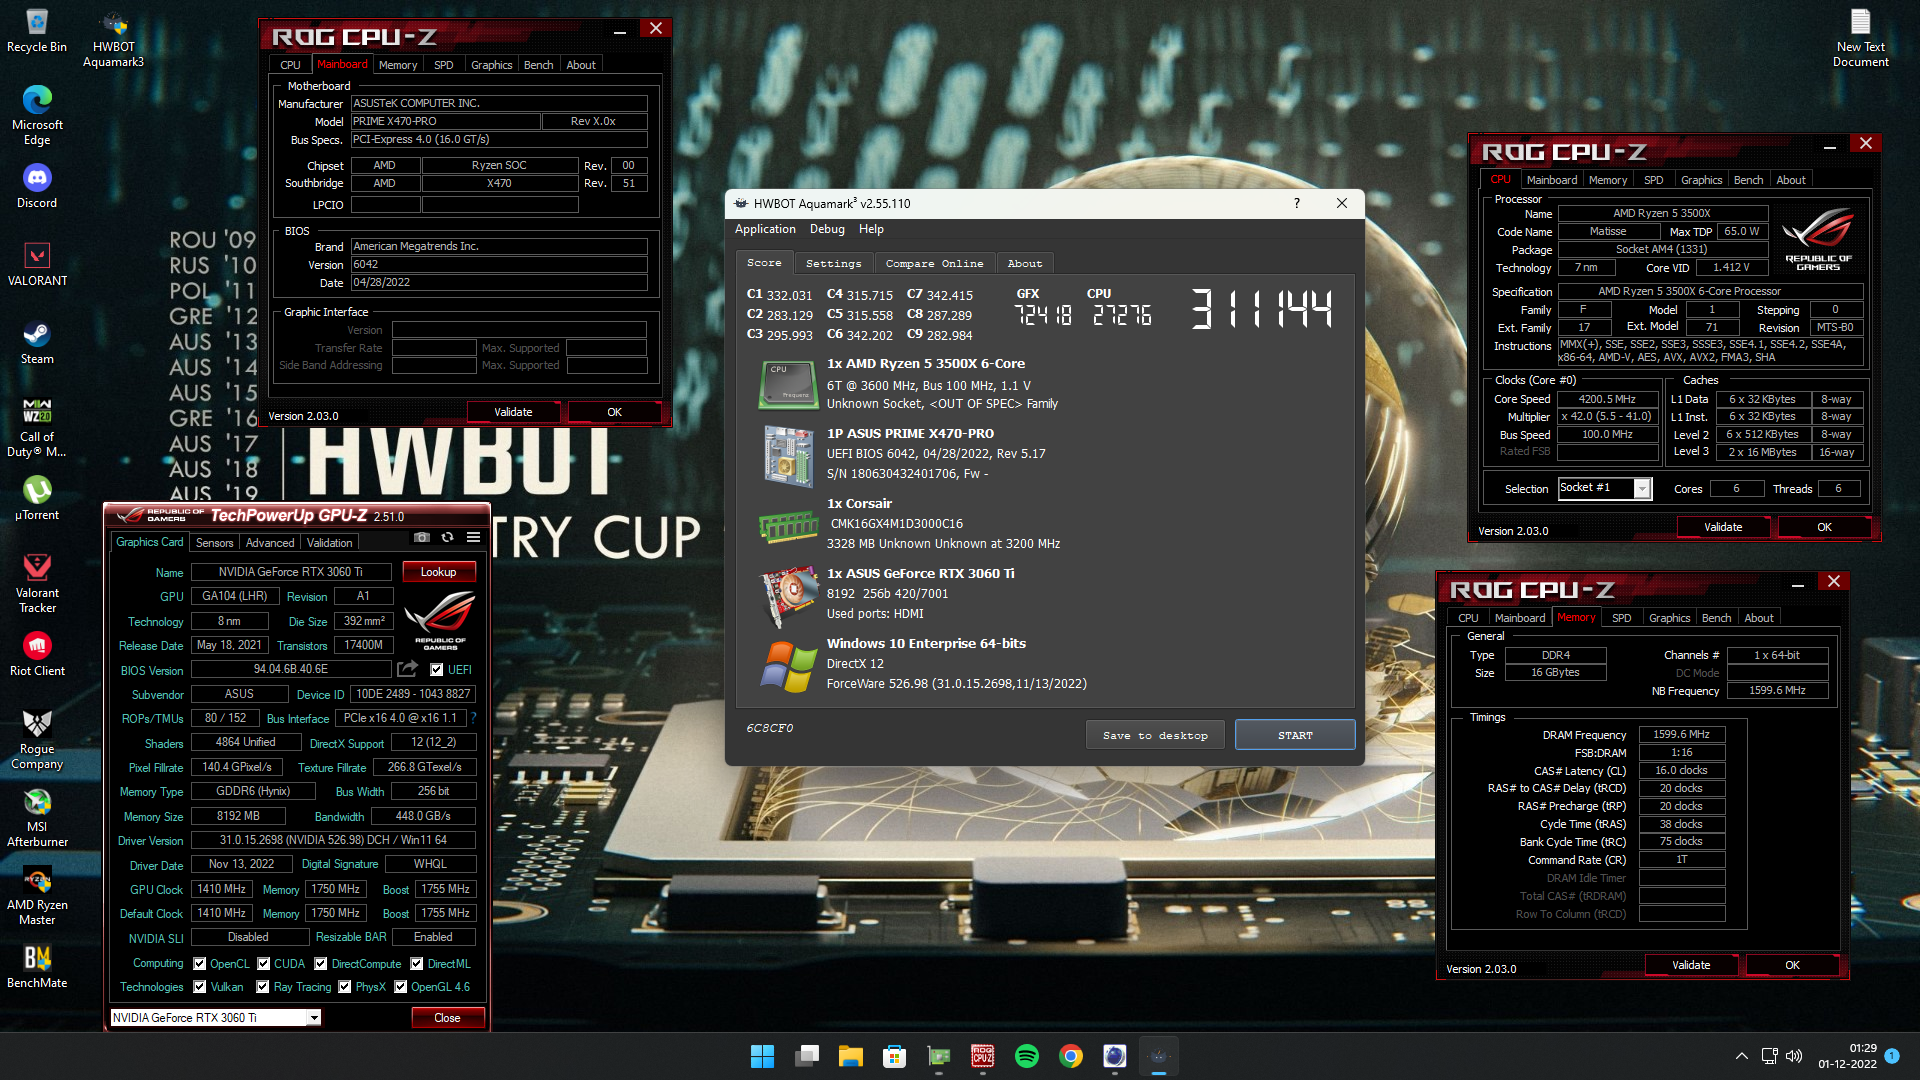
Task: Open Rogue Company desktop icon
Action: click(x=37, y=740)
